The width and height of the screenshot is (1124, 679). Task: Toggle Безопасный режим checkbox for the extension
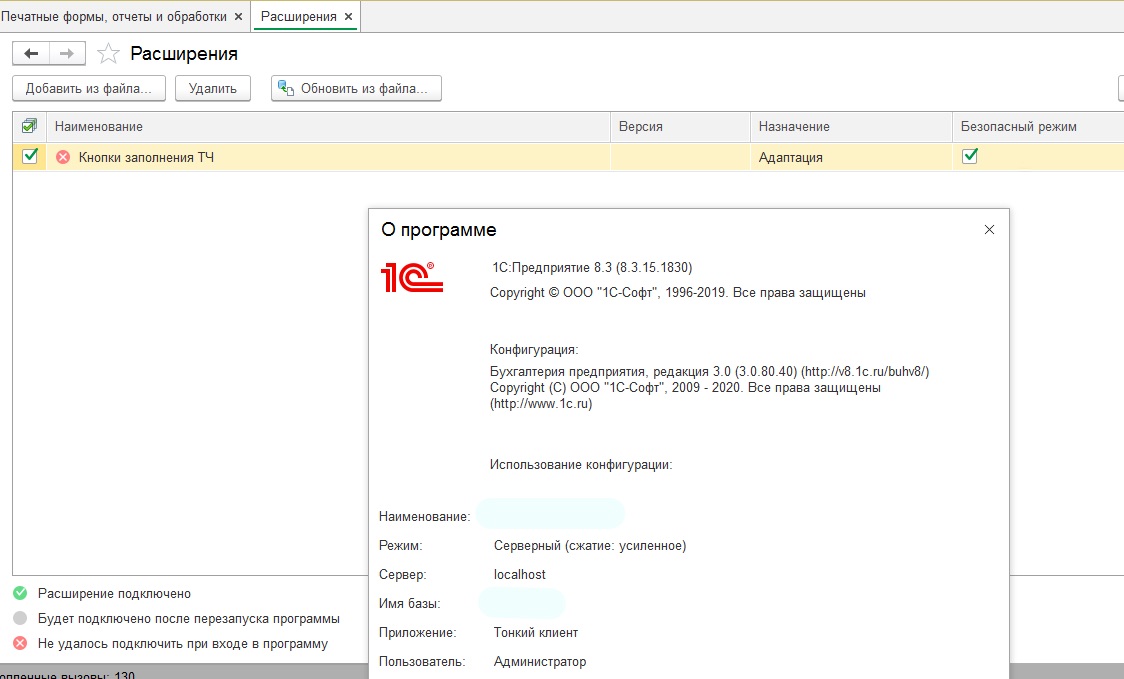point(970,156)
